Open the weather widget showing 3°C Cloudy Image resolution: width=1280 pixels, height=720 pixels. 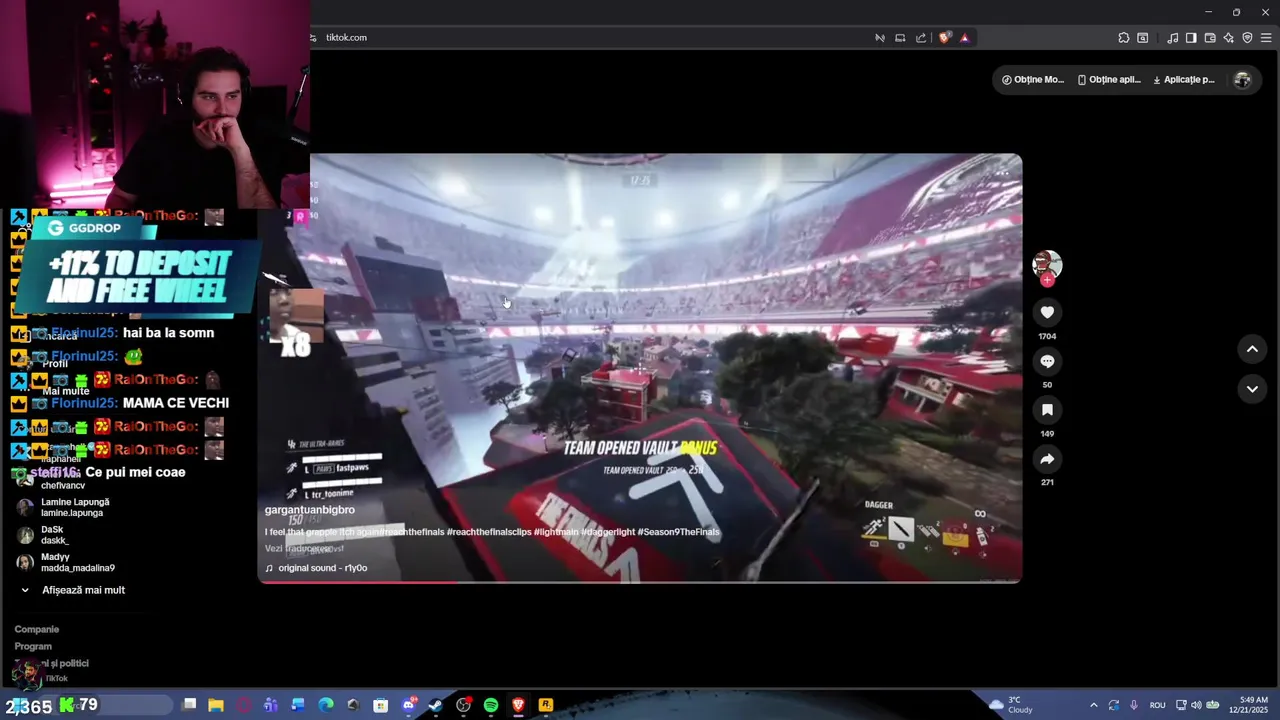(1011, 705)
